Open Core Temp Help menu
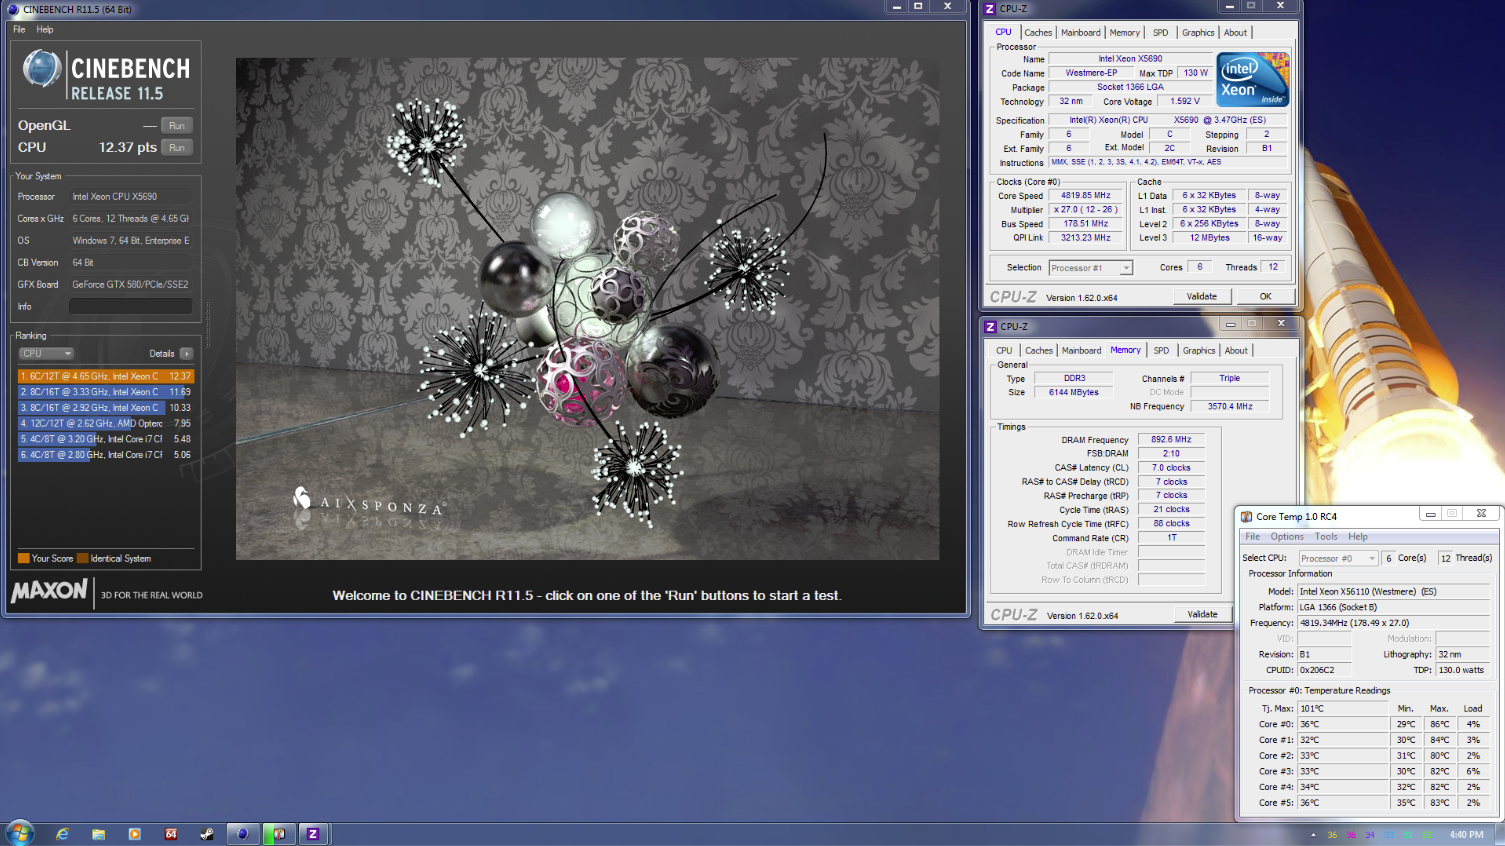The height and width of the screenshot is (846, 1505). (1358, 537)
